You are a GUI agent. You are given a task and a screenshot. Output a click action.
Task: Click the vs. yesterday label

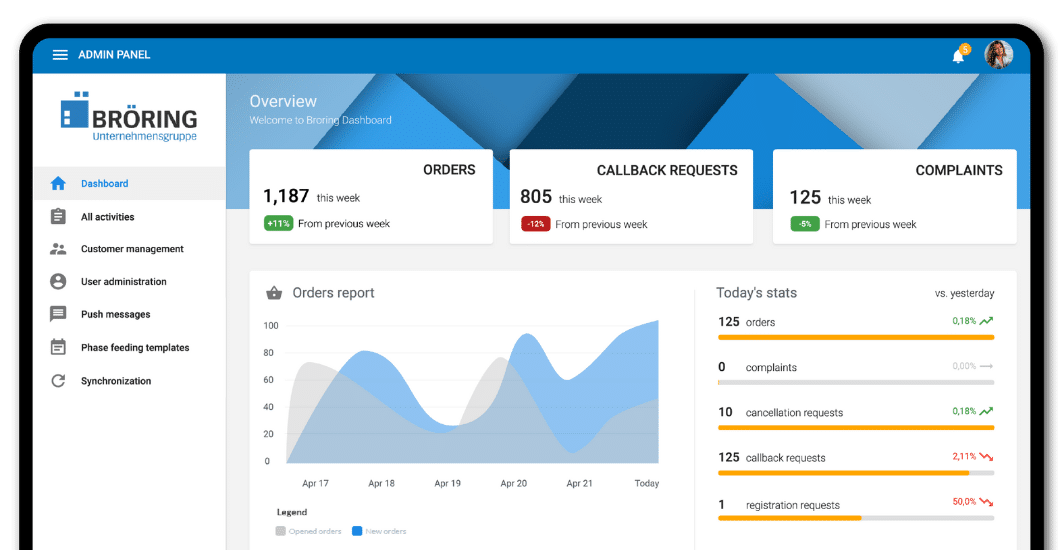click(964, 294)
